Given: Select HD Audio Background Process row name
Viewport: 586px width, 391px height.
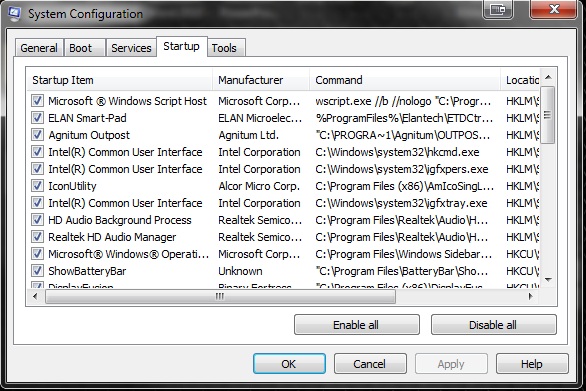Looking at the screenshot, I should 120,220.
